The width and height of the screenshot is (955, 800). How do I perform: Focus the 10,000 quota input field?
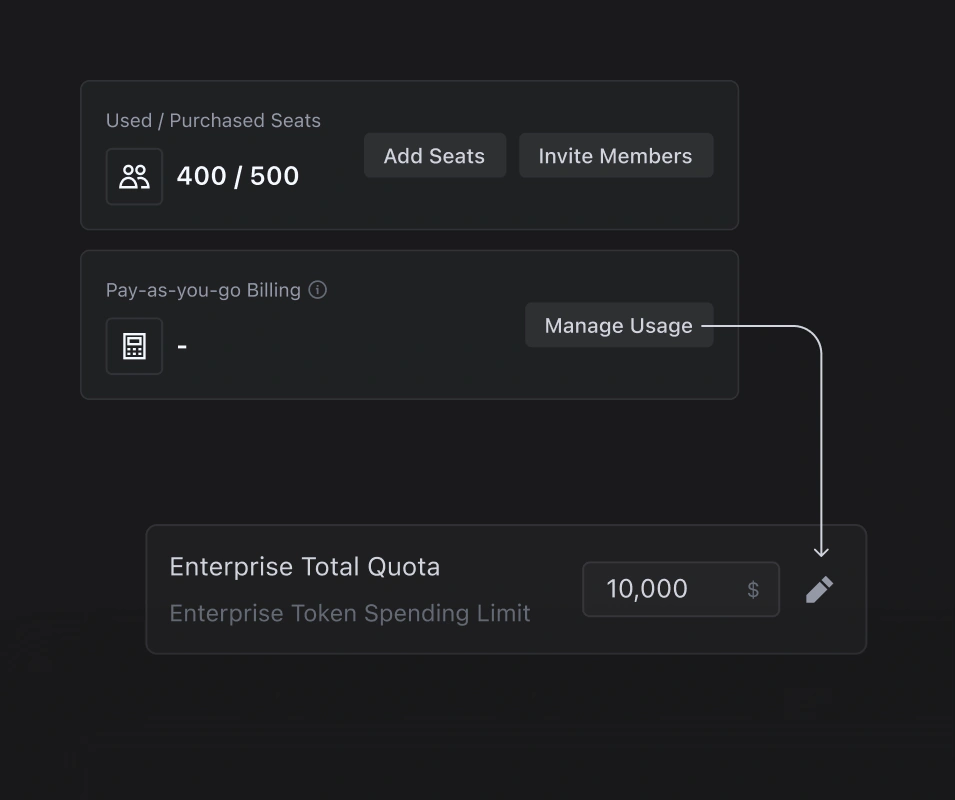tap(681, 589)
